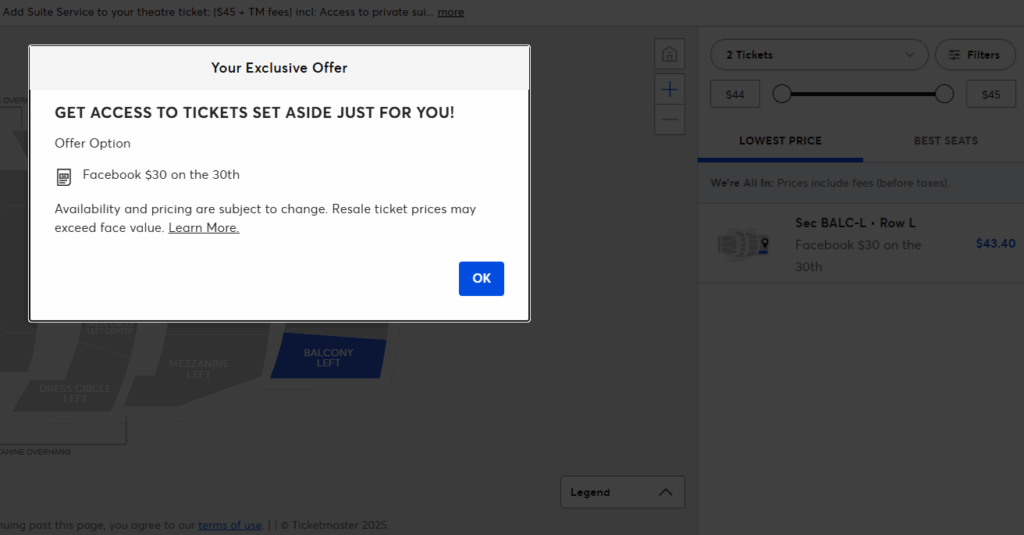Click the home icon to reset map view
This screenshot has height=535, width=1024.
pyautogui.click(x=669, y=54)
